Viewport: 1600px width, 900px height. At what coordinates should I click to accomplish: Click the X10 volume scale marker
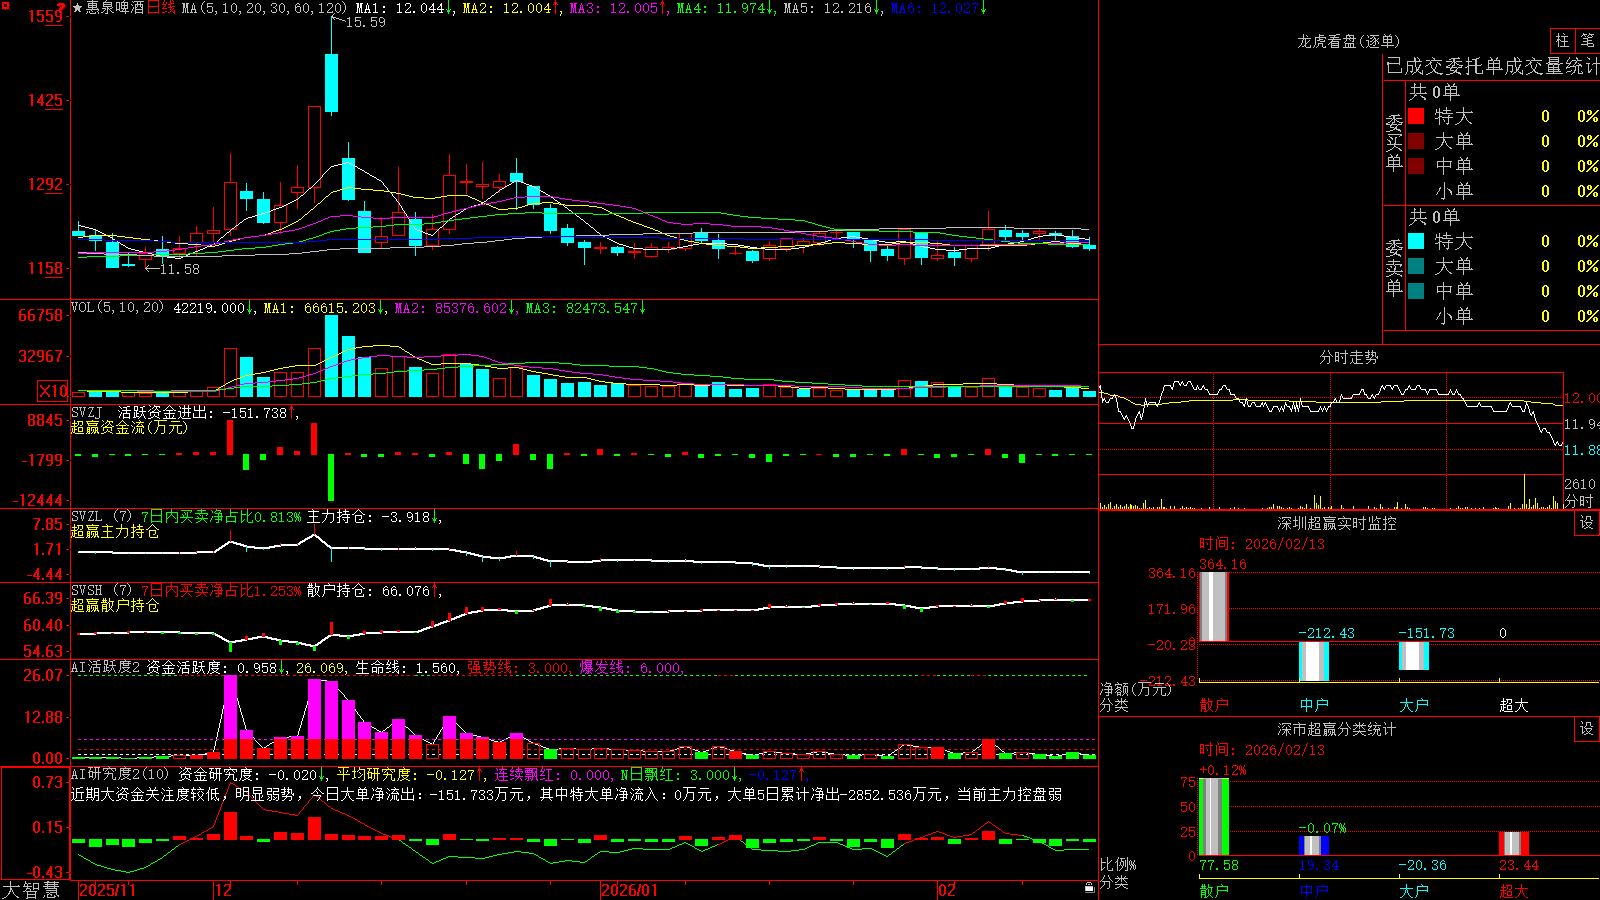pyautogui.click(x=53, y=391)
